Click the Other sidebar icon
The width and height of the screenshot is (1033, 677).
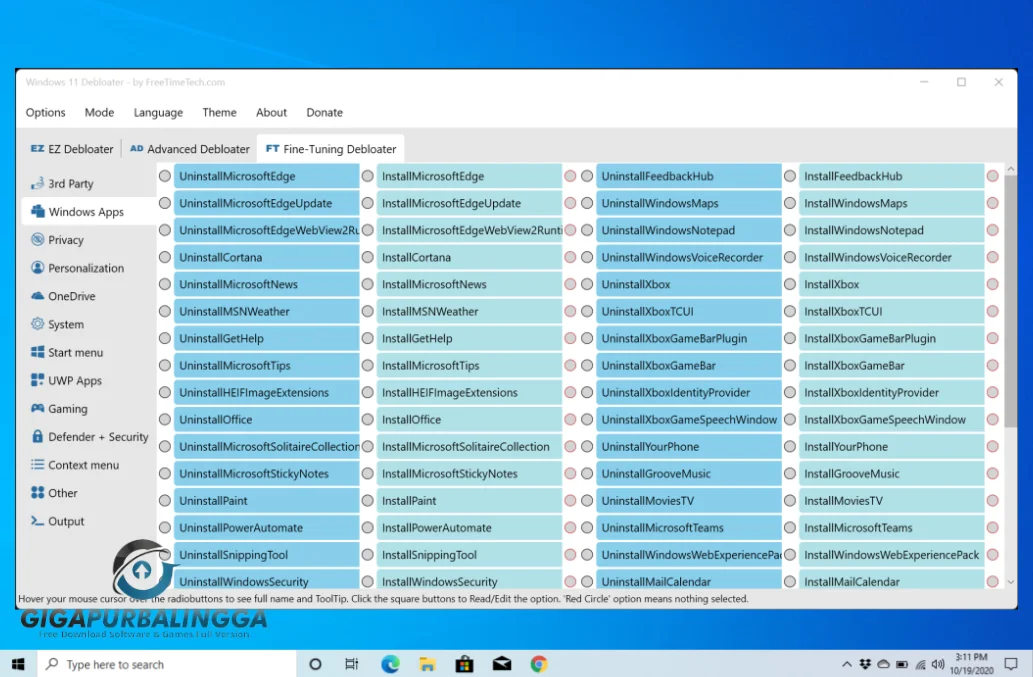click(x=38, y=493)
